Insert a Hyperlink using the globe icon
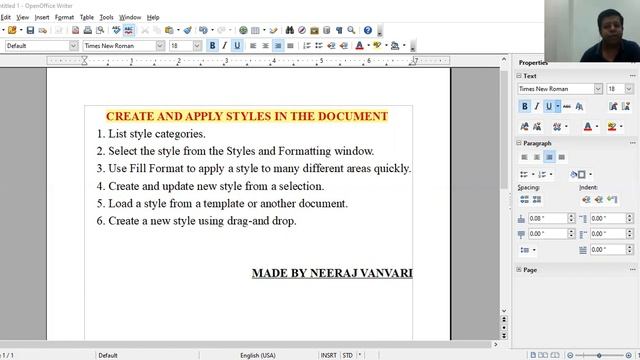Viewport: 640px width, 360px height. (x=243, y=30)
